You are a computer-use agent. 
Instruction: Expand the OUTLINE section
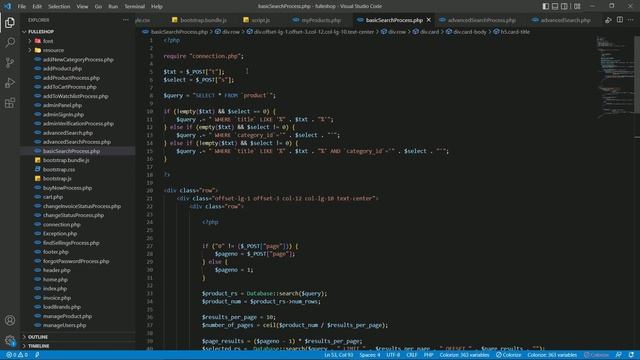(x=78, y=337)
